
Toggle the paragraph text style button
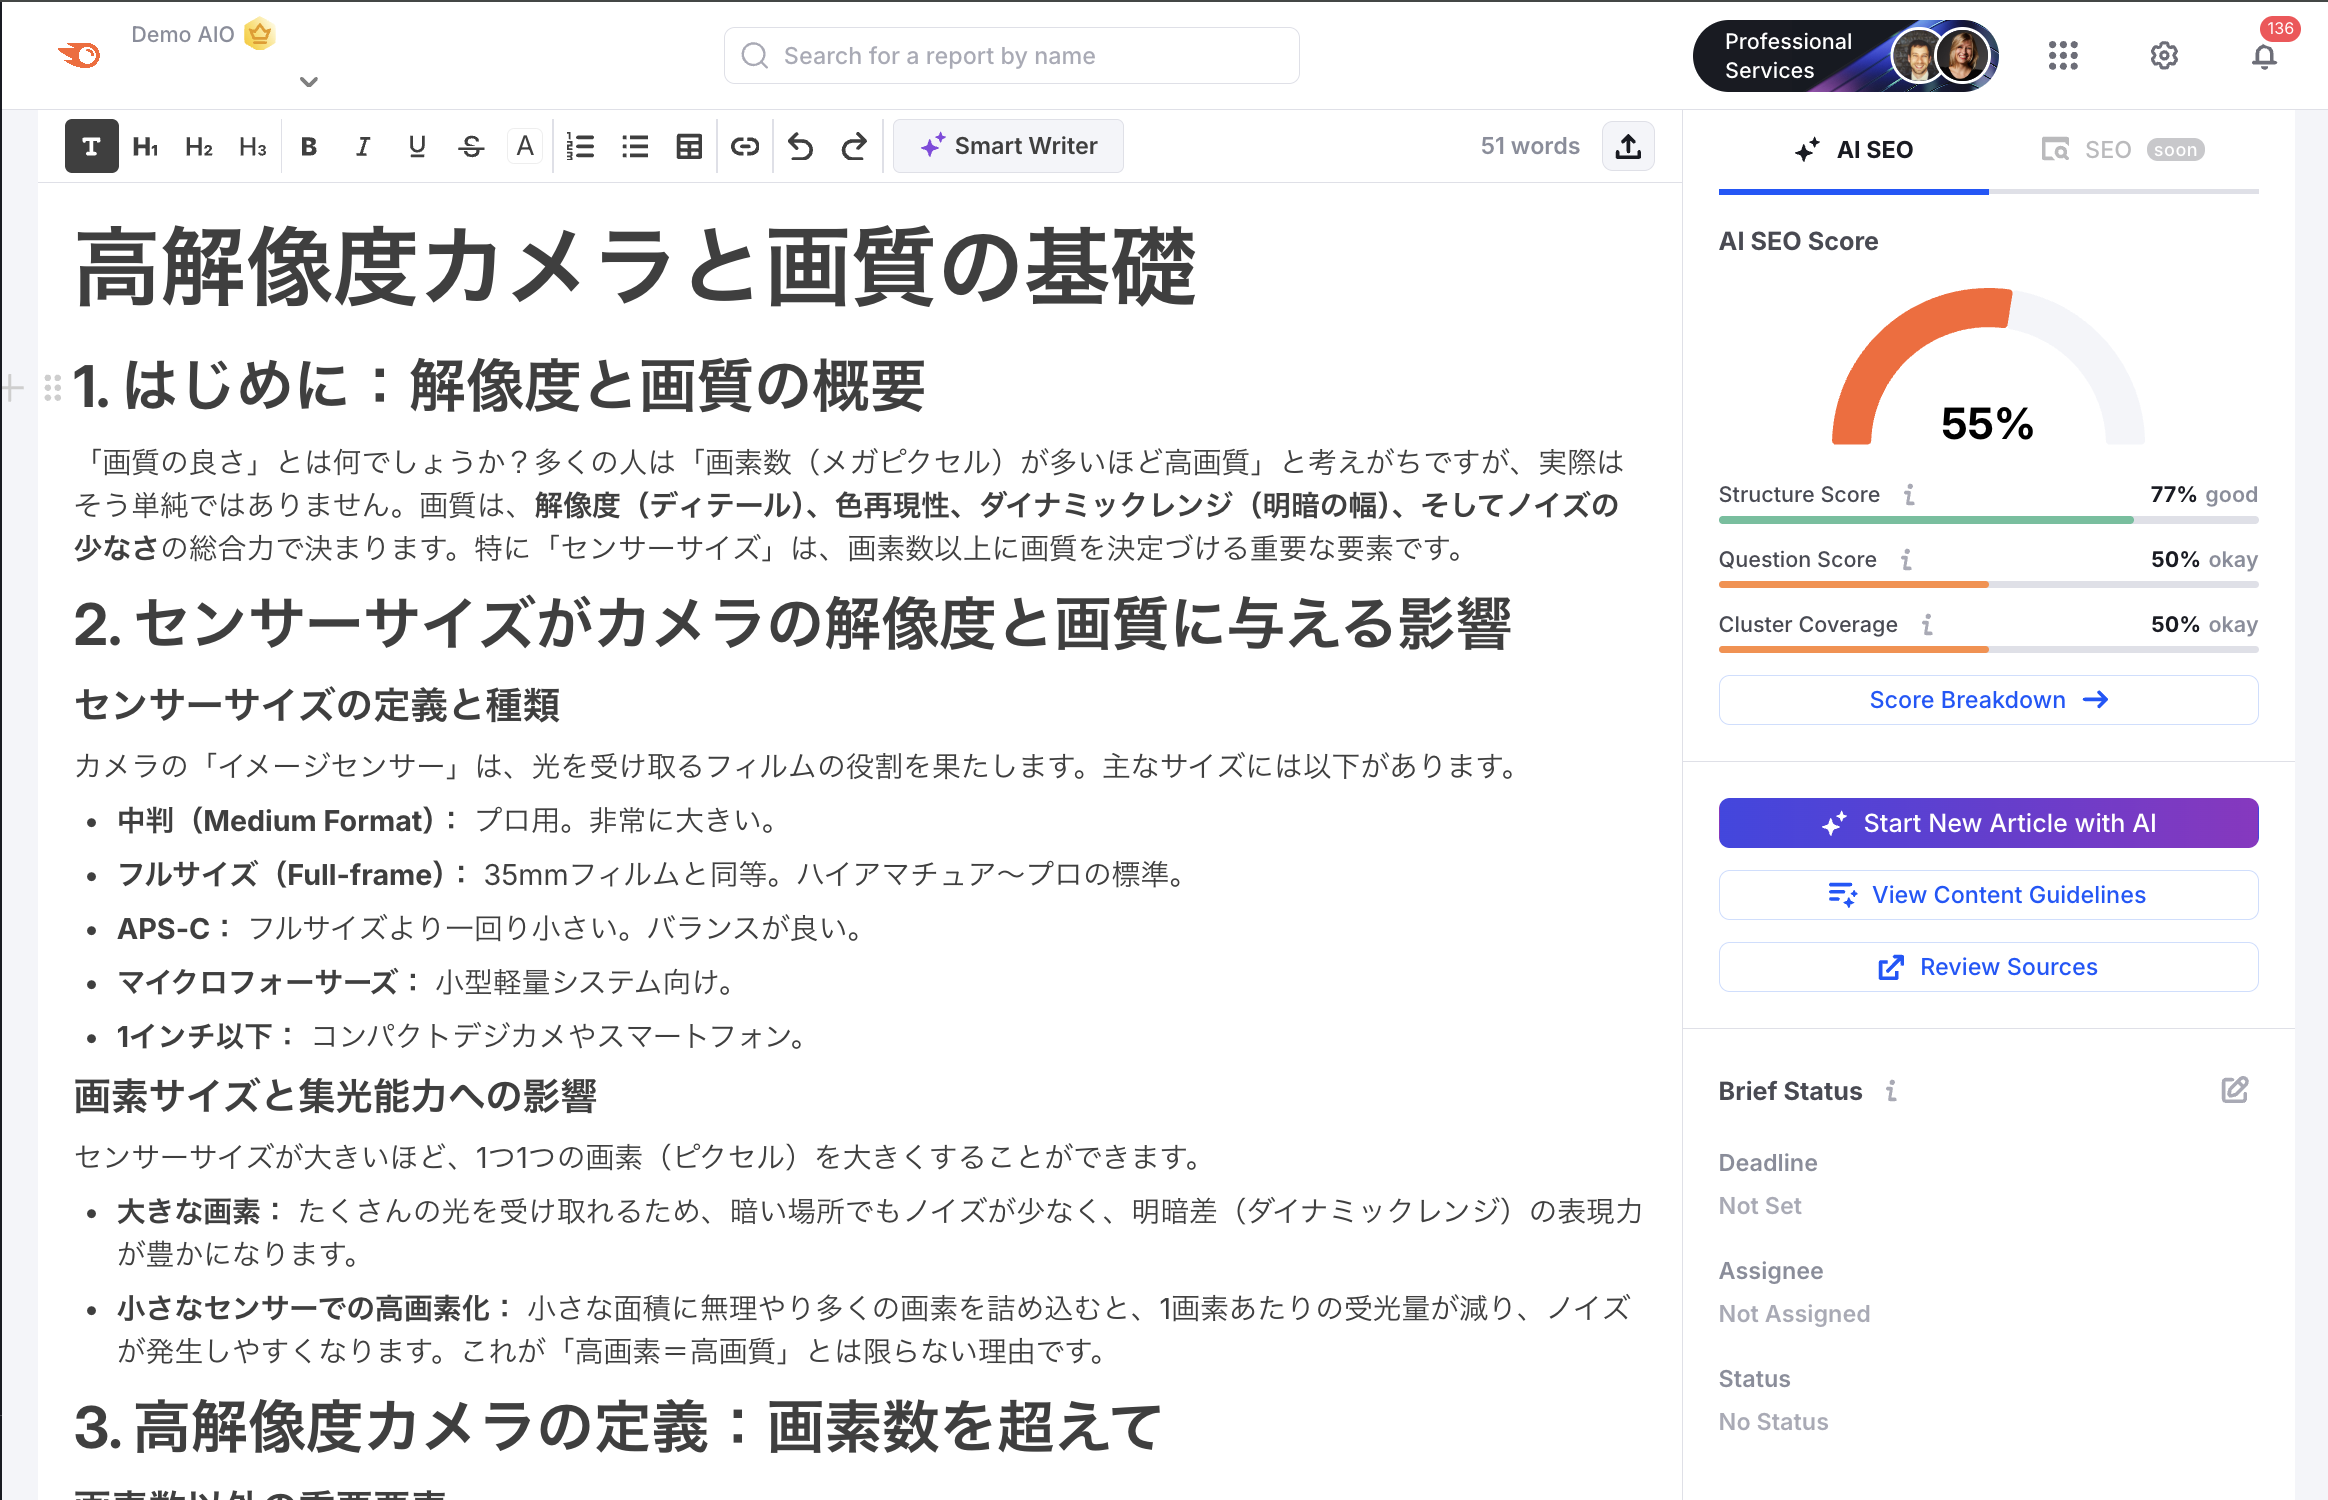pyautogui.click(x=91, y=147)
